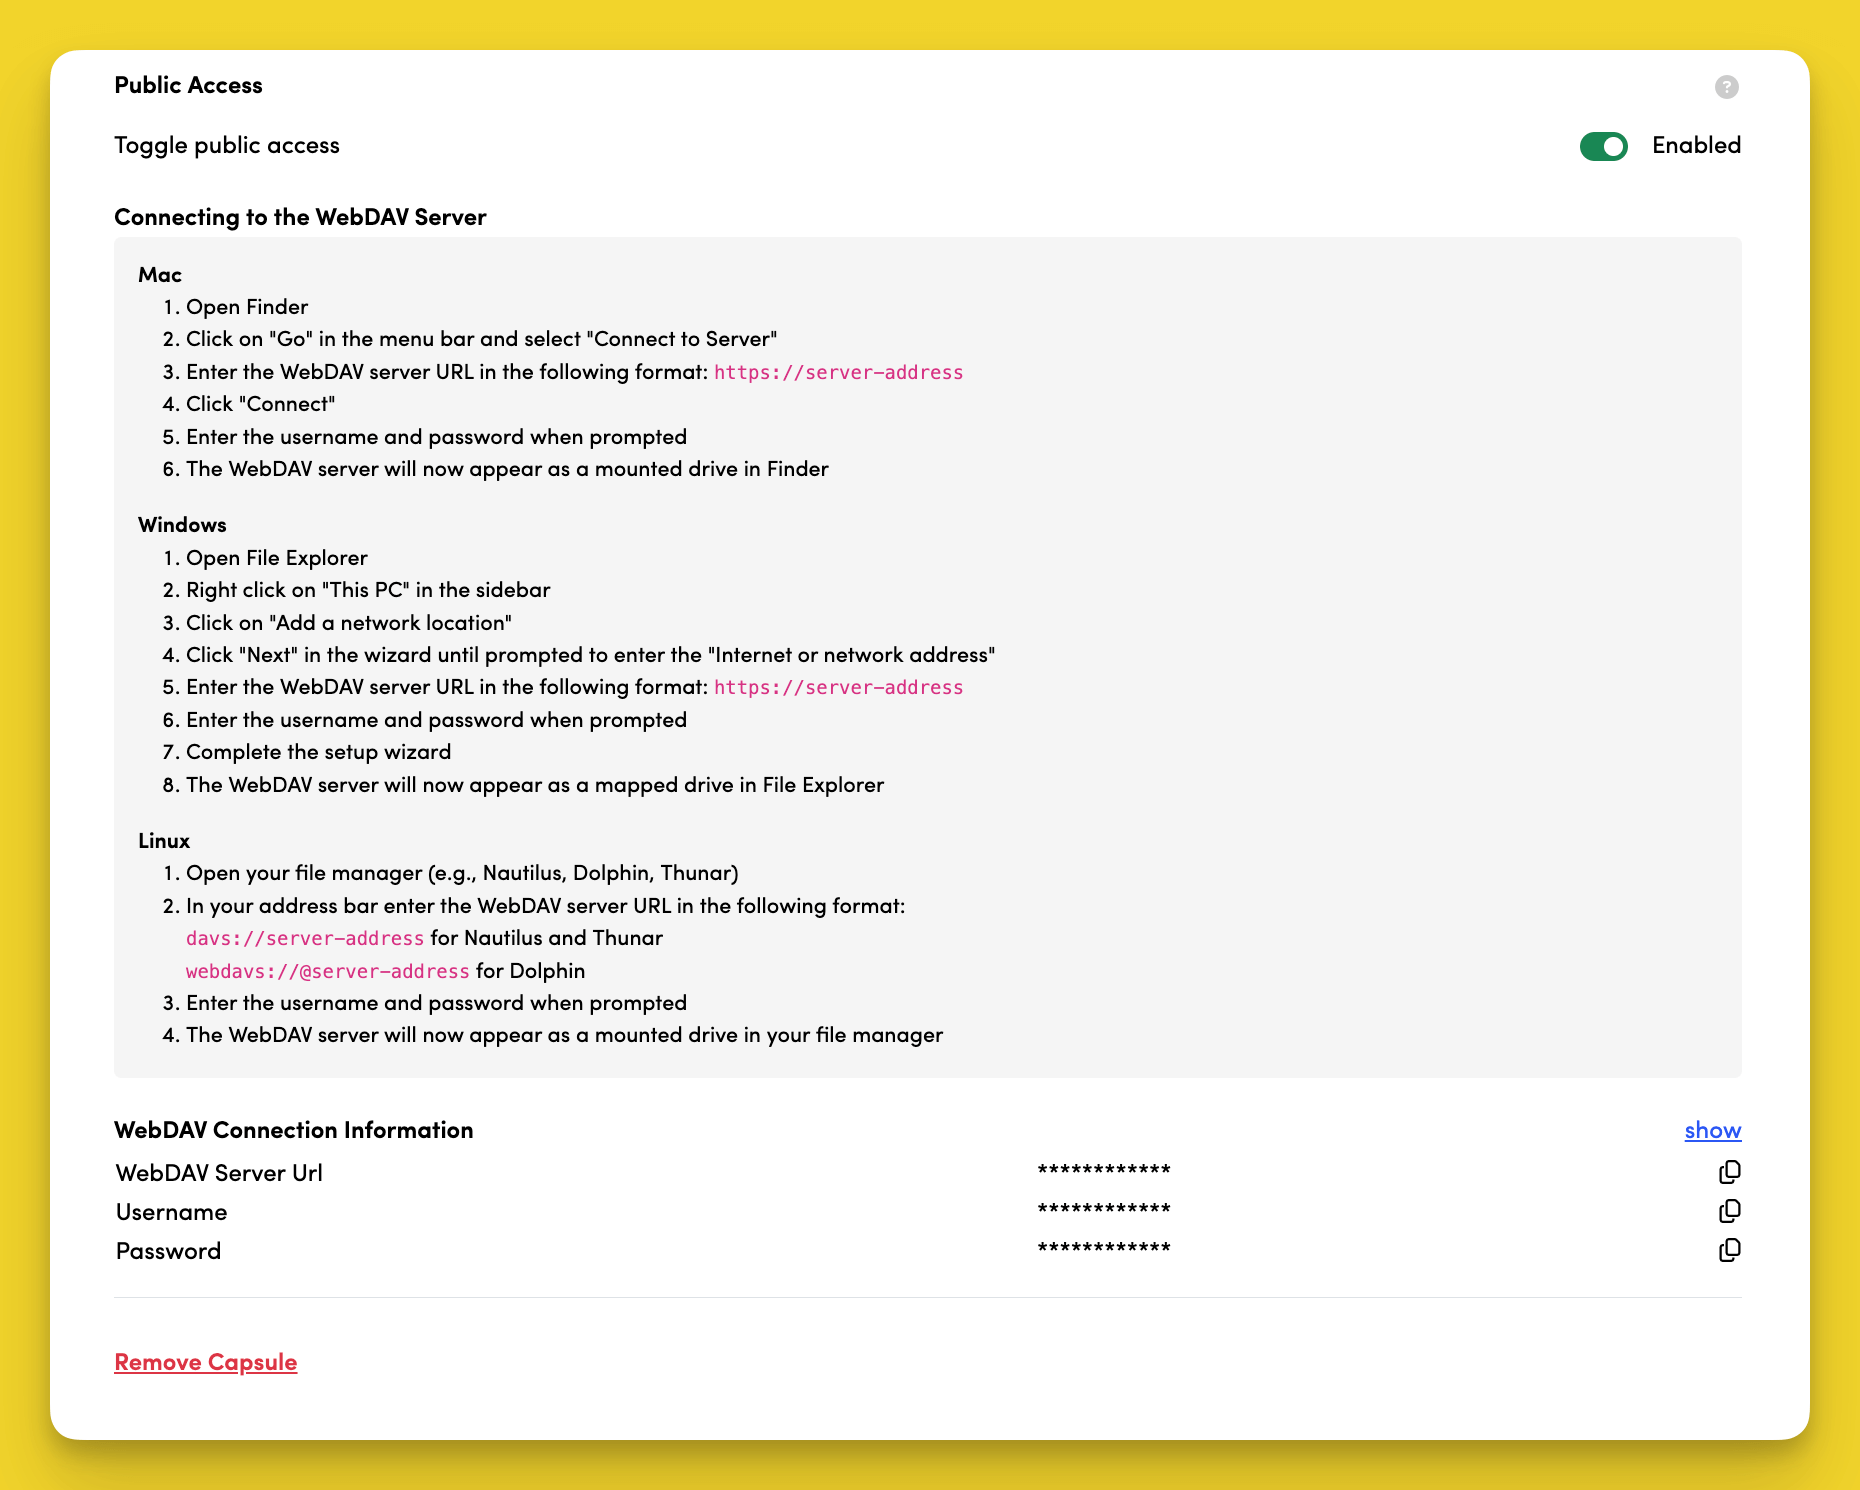Image resolution: width=1860 pixels, height=1490 pixels.
Task: Disable the public access toggle
Action: (1603, 146)
